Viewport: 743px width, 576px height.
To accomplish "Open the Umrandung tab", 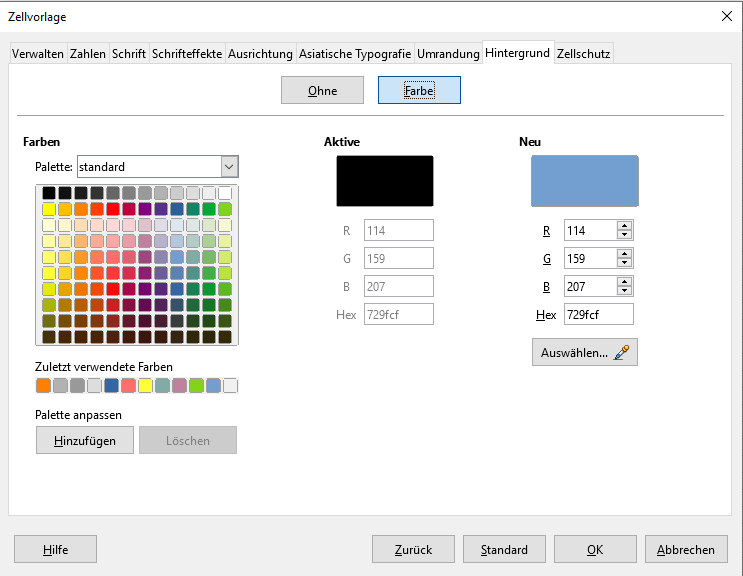I will [x=448, y=54].
